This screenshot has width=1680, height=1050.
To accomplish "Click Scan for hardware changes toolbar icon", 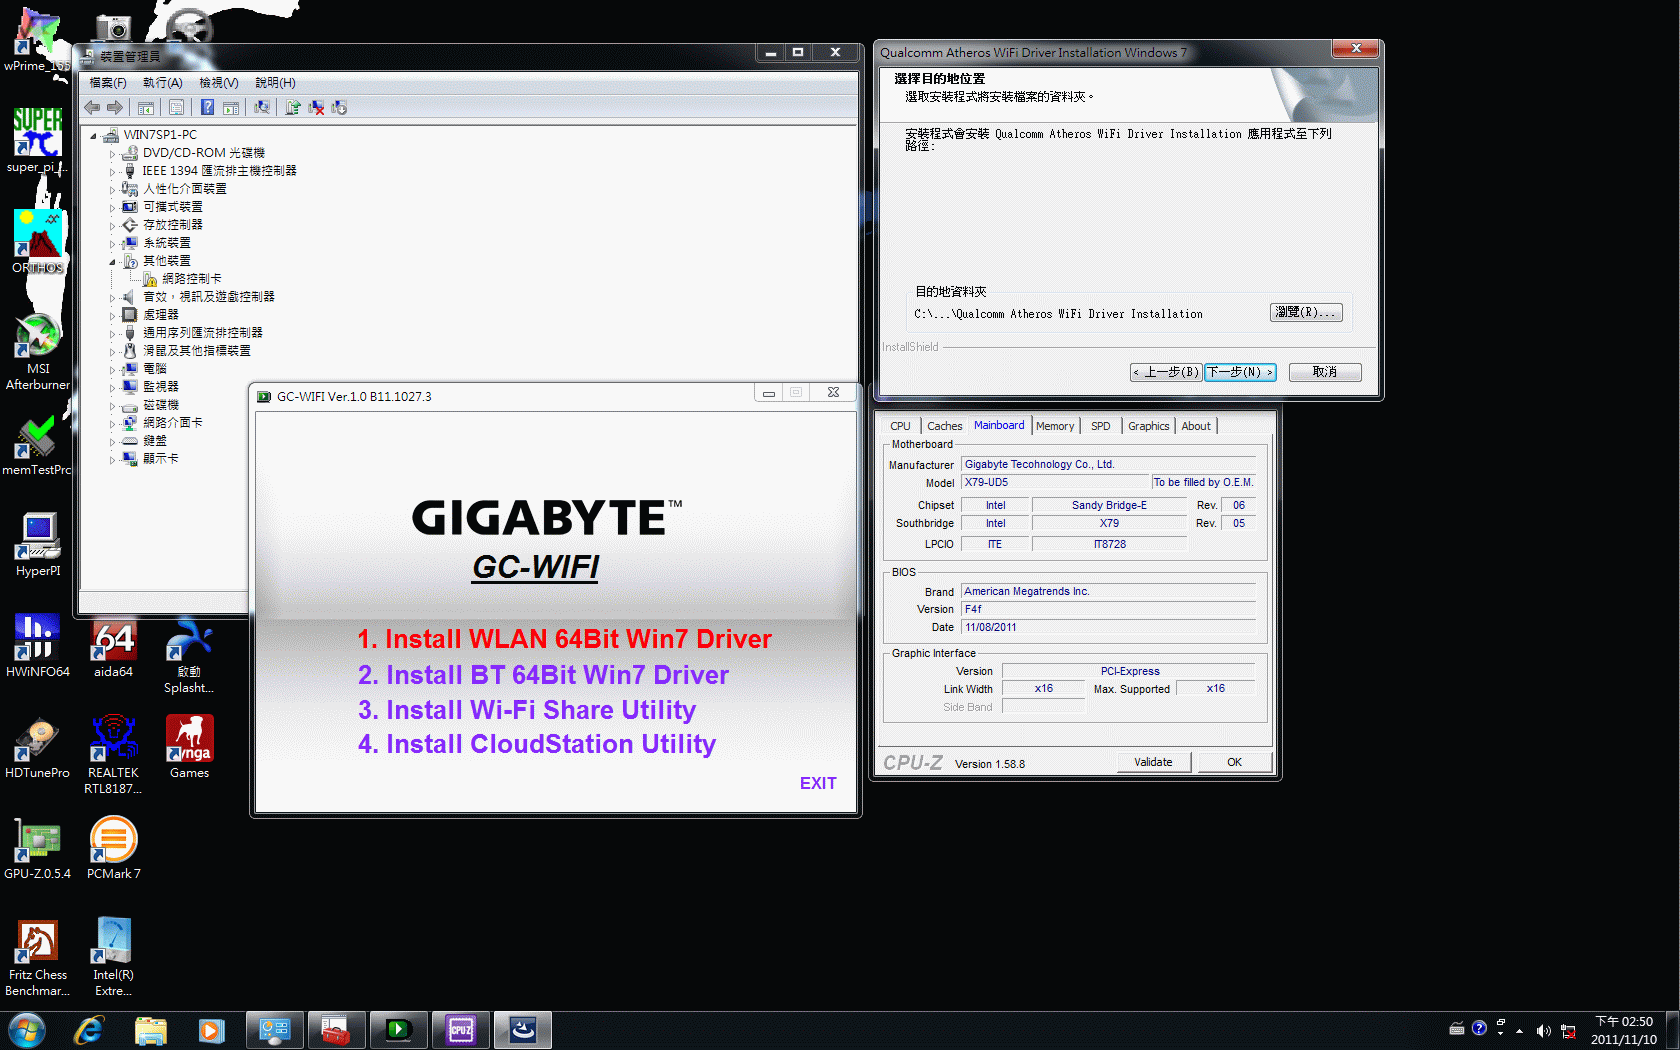I will 262,107.
